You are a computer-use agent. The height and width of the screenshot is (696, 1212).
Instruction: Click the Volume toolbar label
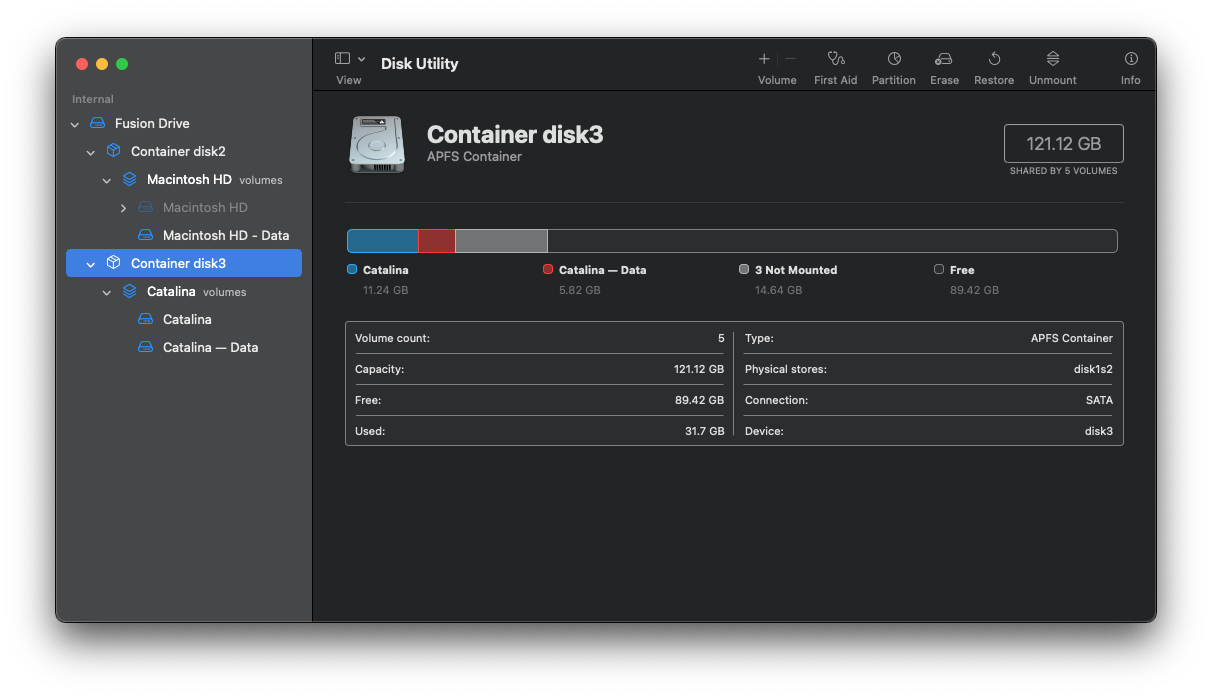click(777, 80)
